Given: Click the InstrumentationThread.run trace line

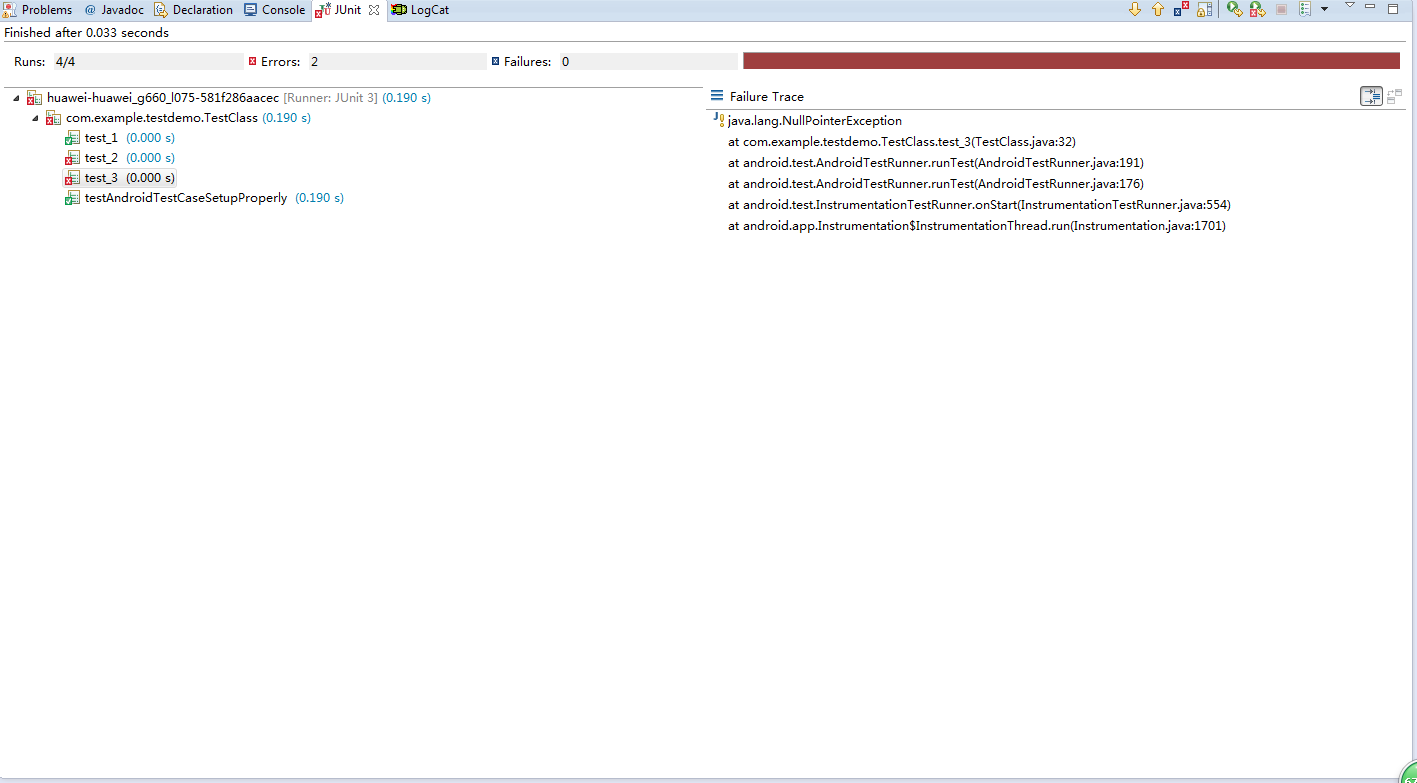Looking at the screenshot, I should [x=977, y=226].
